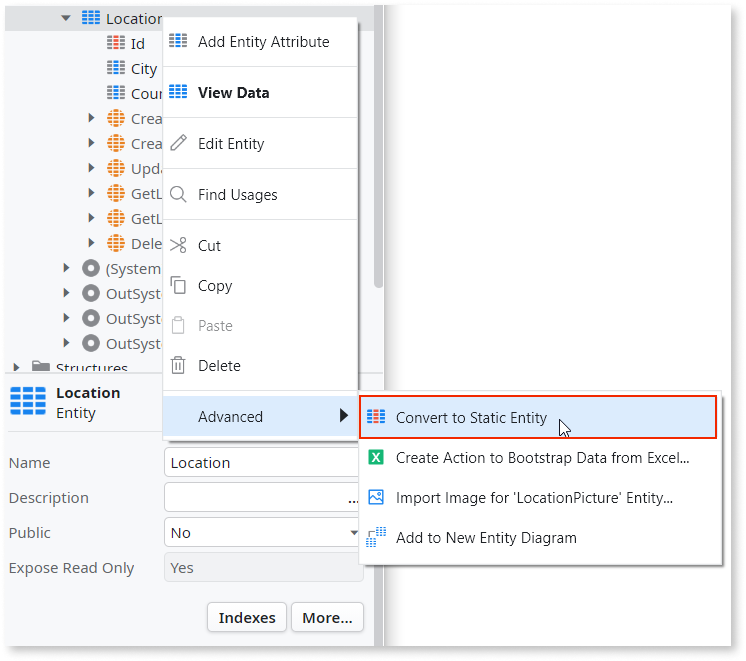The image size is (746, 661).
Task: Click the Excel bootstrap icon in submenu
Action: (x=377, y=458)
